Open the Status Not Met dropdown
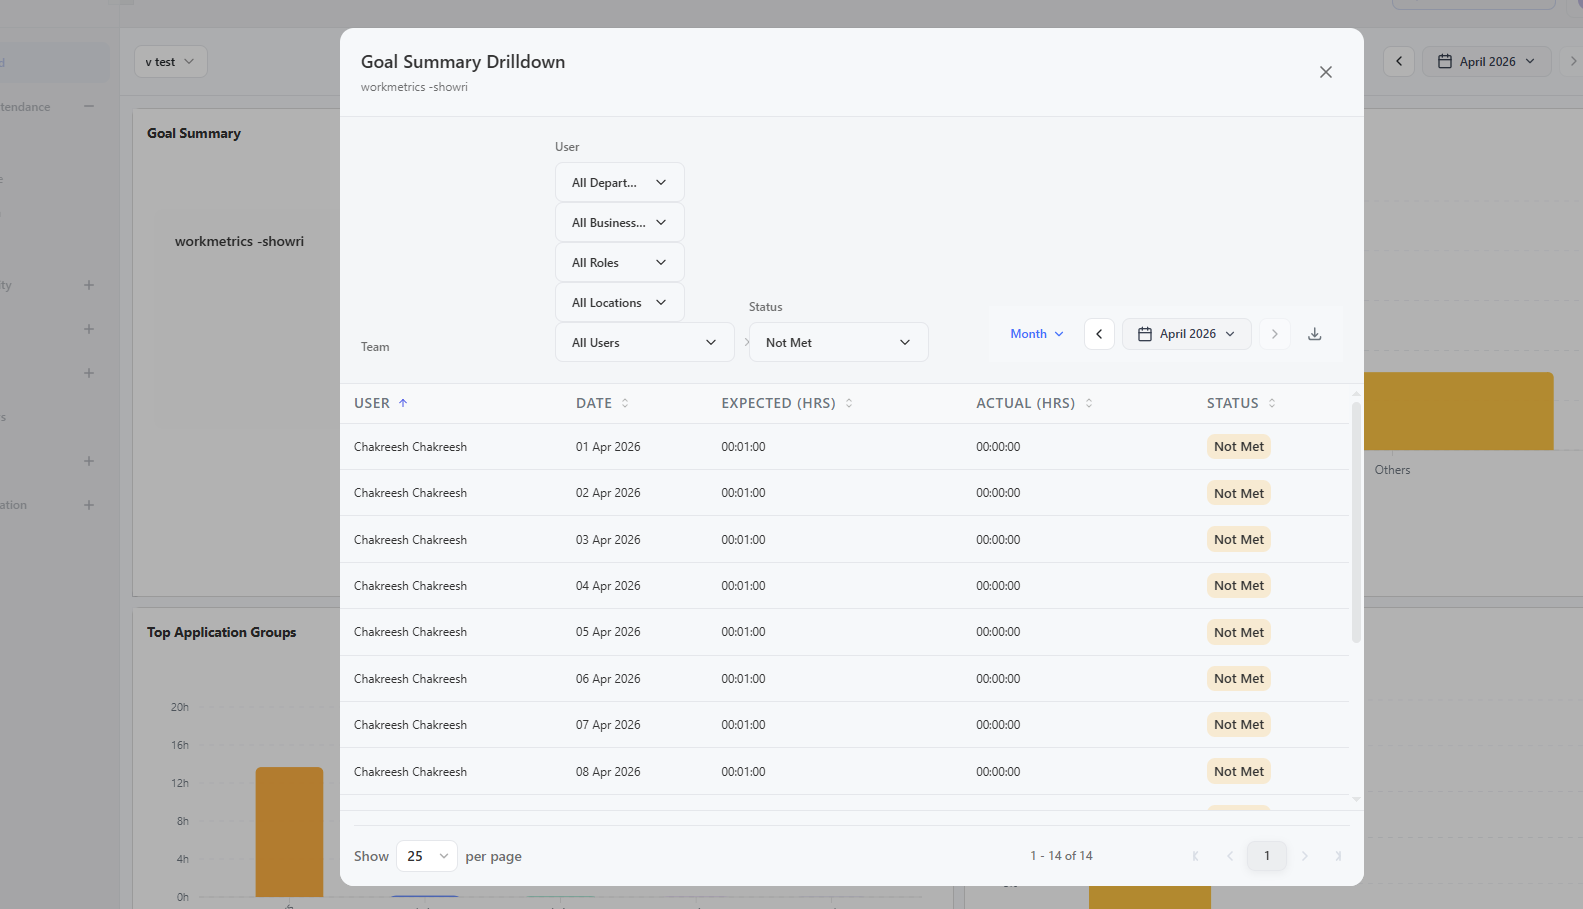Image resolution: width=1583 pixels, height=909 pixels. tap(838, 342)
